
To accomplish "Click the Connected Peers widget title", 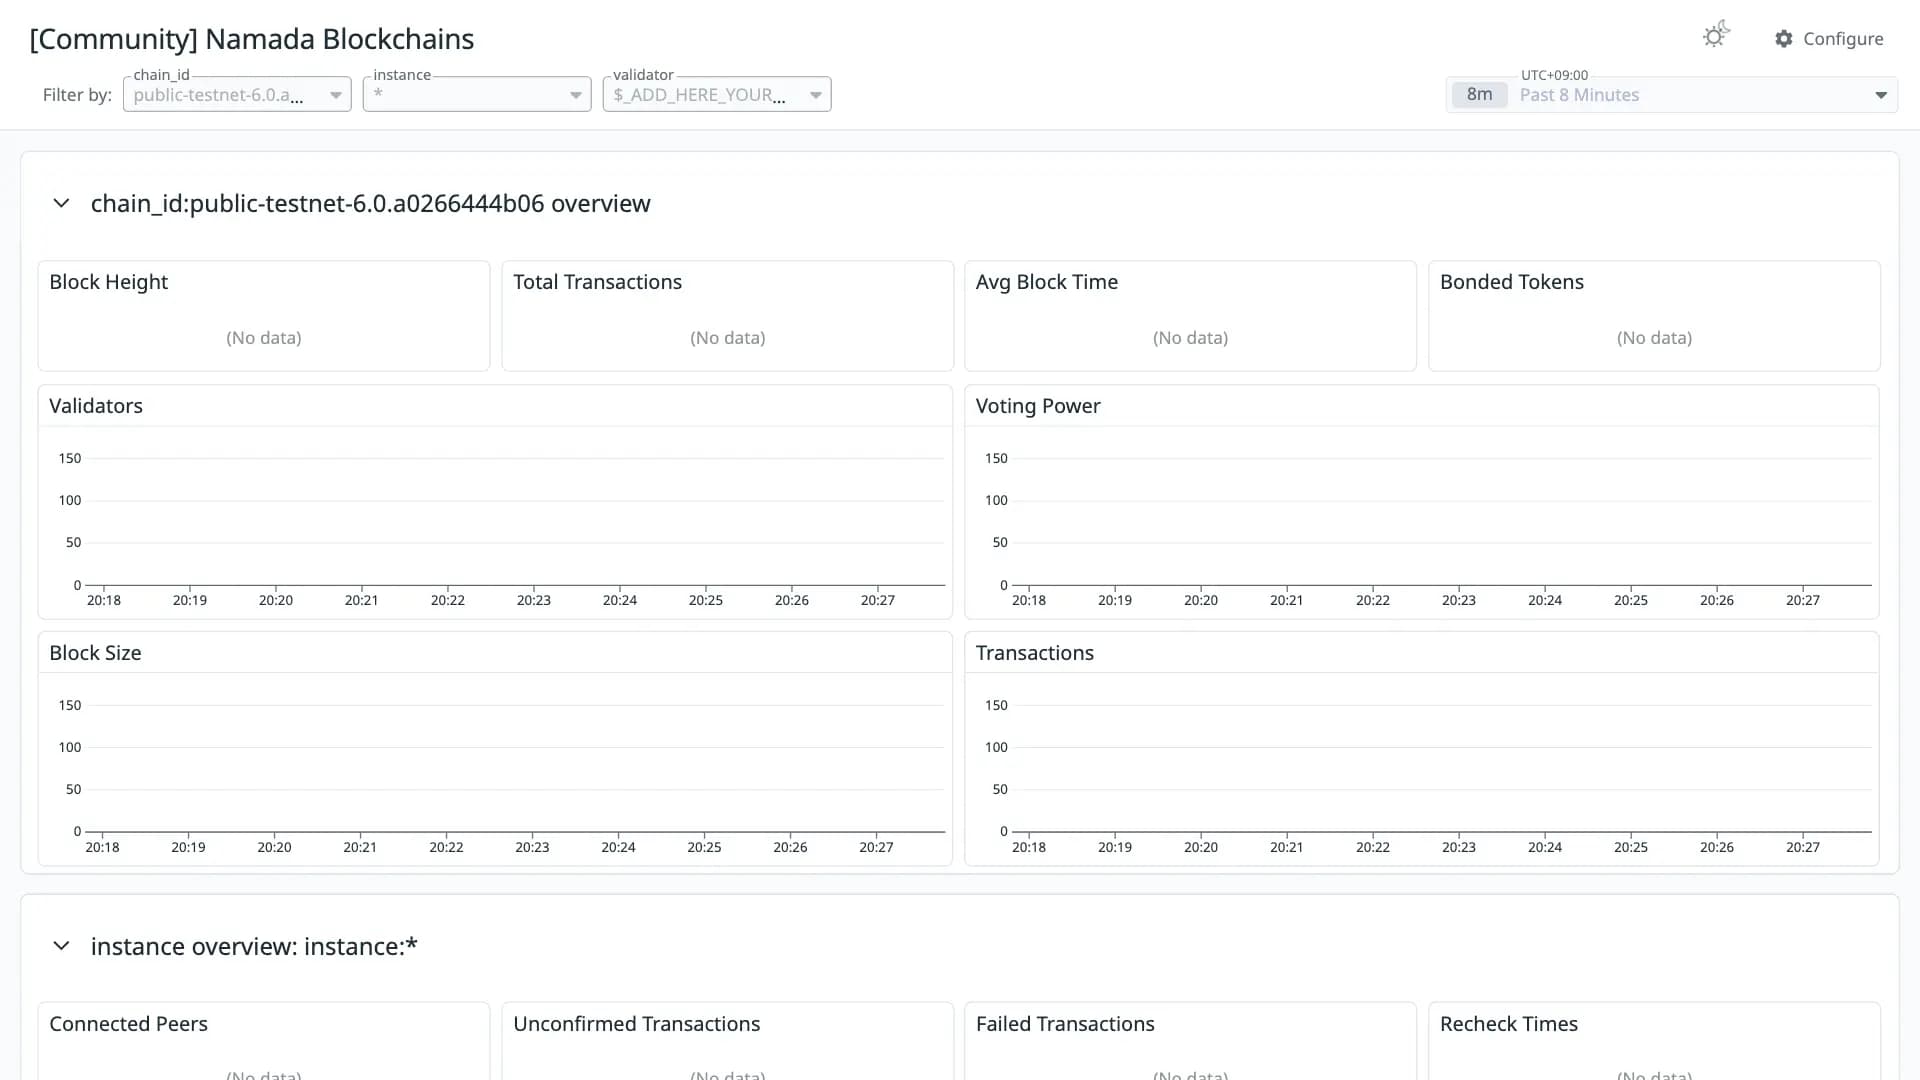I will pos(128,1025).
